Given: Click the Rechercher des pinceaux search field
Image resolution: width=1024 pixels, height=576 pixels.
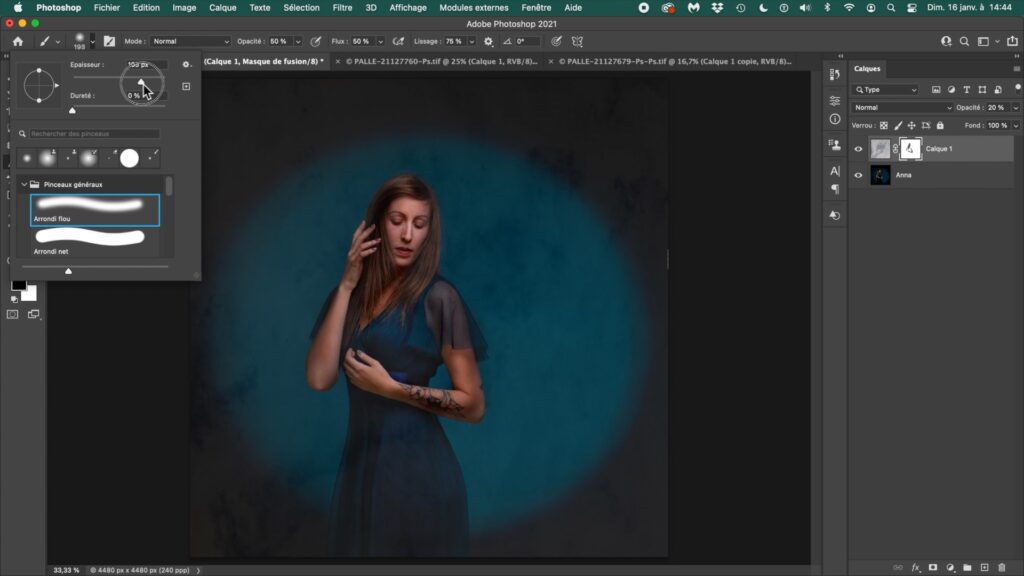Looking at the screenshot, I should coord(94,133).
